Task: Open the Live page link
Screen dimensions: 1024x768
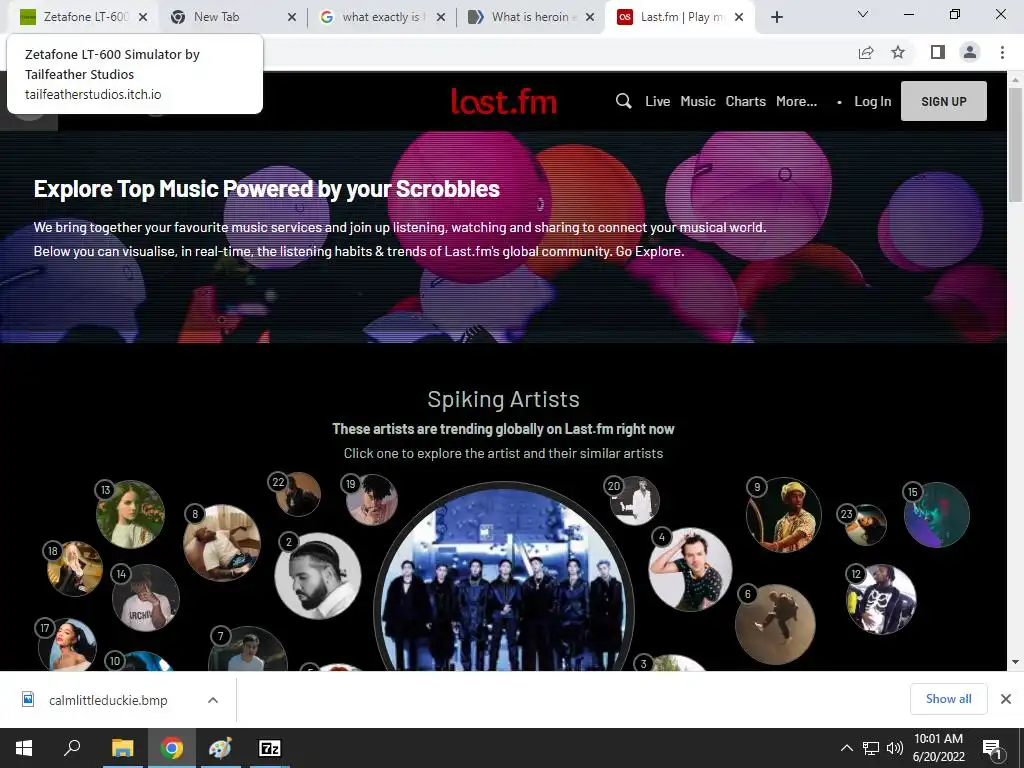Action: 658,101
